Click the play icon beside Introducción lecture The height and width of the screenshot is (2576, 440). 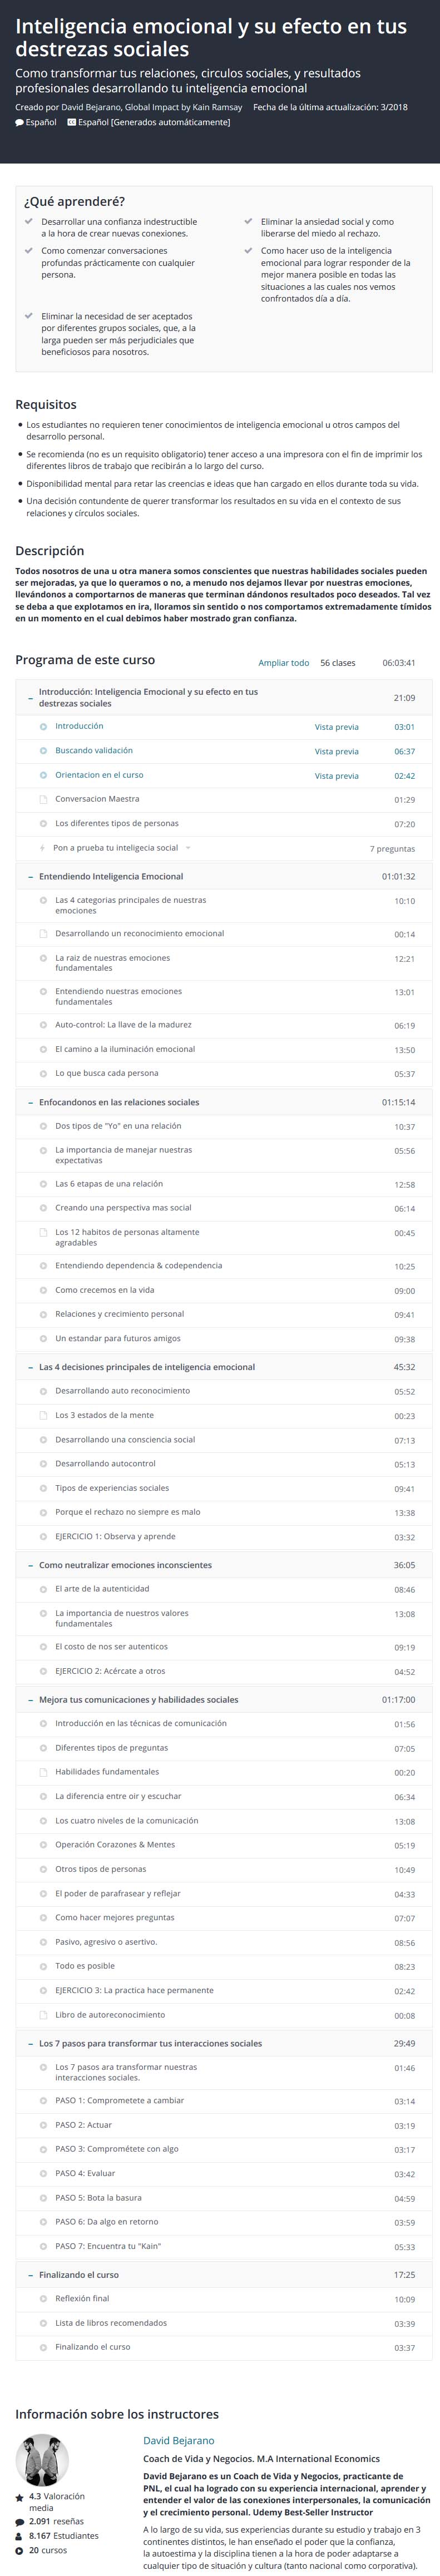(43, 726)
